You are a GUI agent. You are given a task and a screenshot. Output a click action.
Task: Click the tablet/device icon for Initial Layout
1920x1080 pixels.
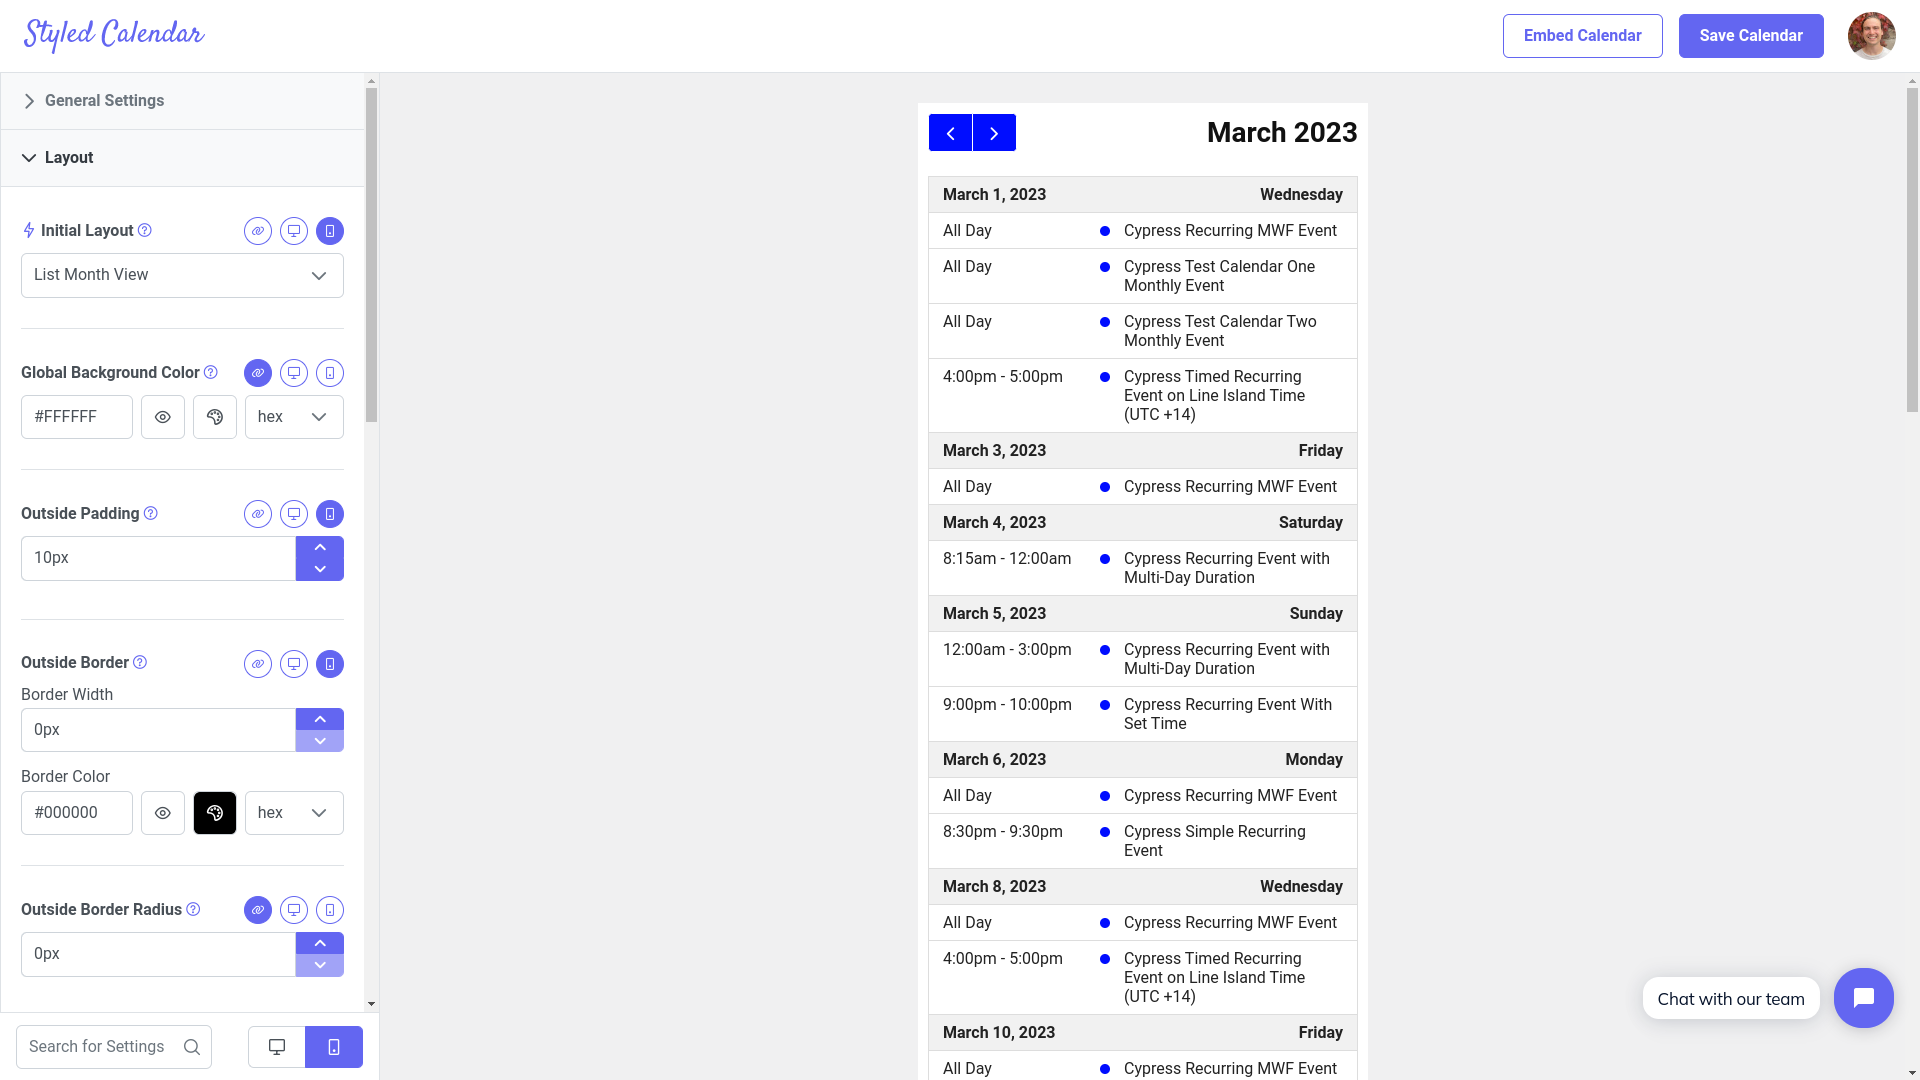(330, 231)
